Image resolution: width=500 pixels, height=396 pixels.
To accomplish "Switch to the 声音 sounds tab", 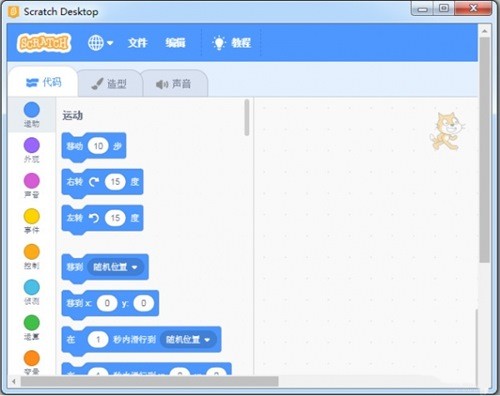I will click(174, 84).
